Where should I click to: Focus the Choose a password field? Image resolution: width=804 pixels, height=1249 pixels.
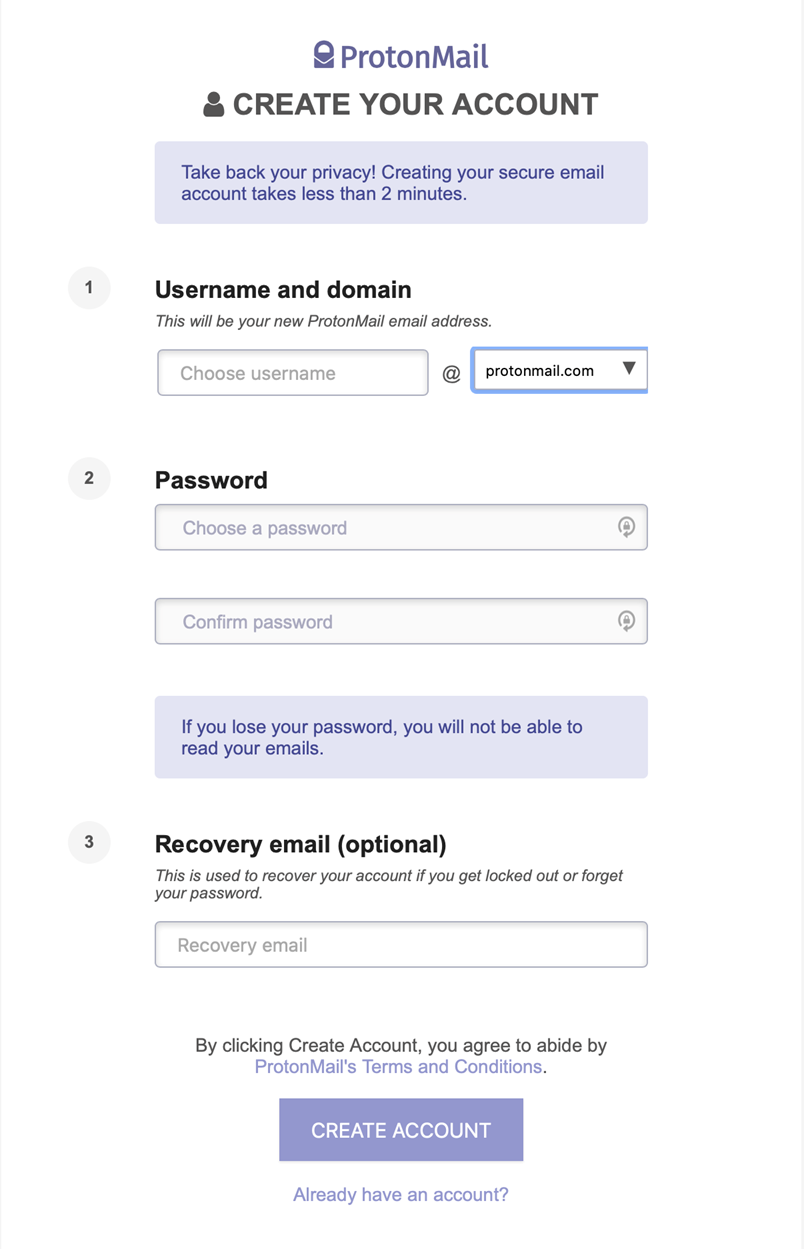click(x=401, y=527)
